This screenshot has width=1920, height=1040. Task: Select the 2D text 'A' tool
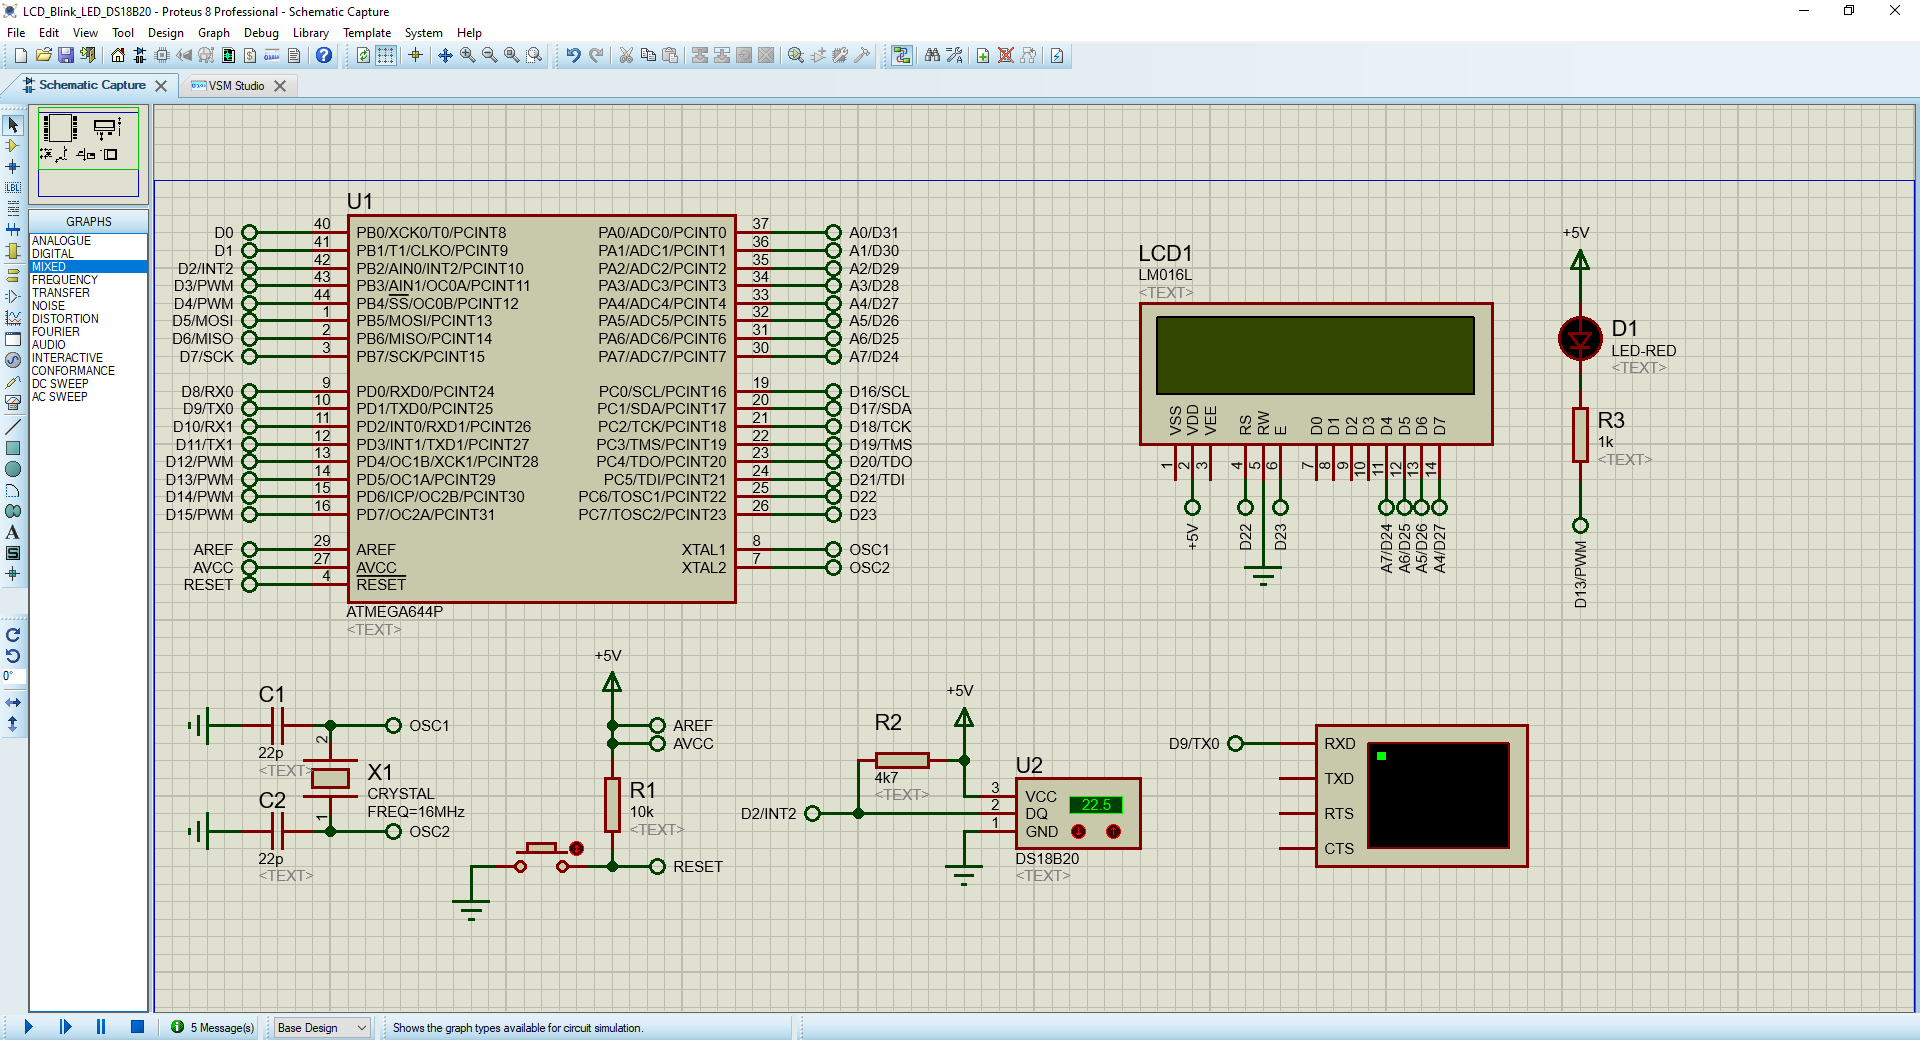pos(13,532)
